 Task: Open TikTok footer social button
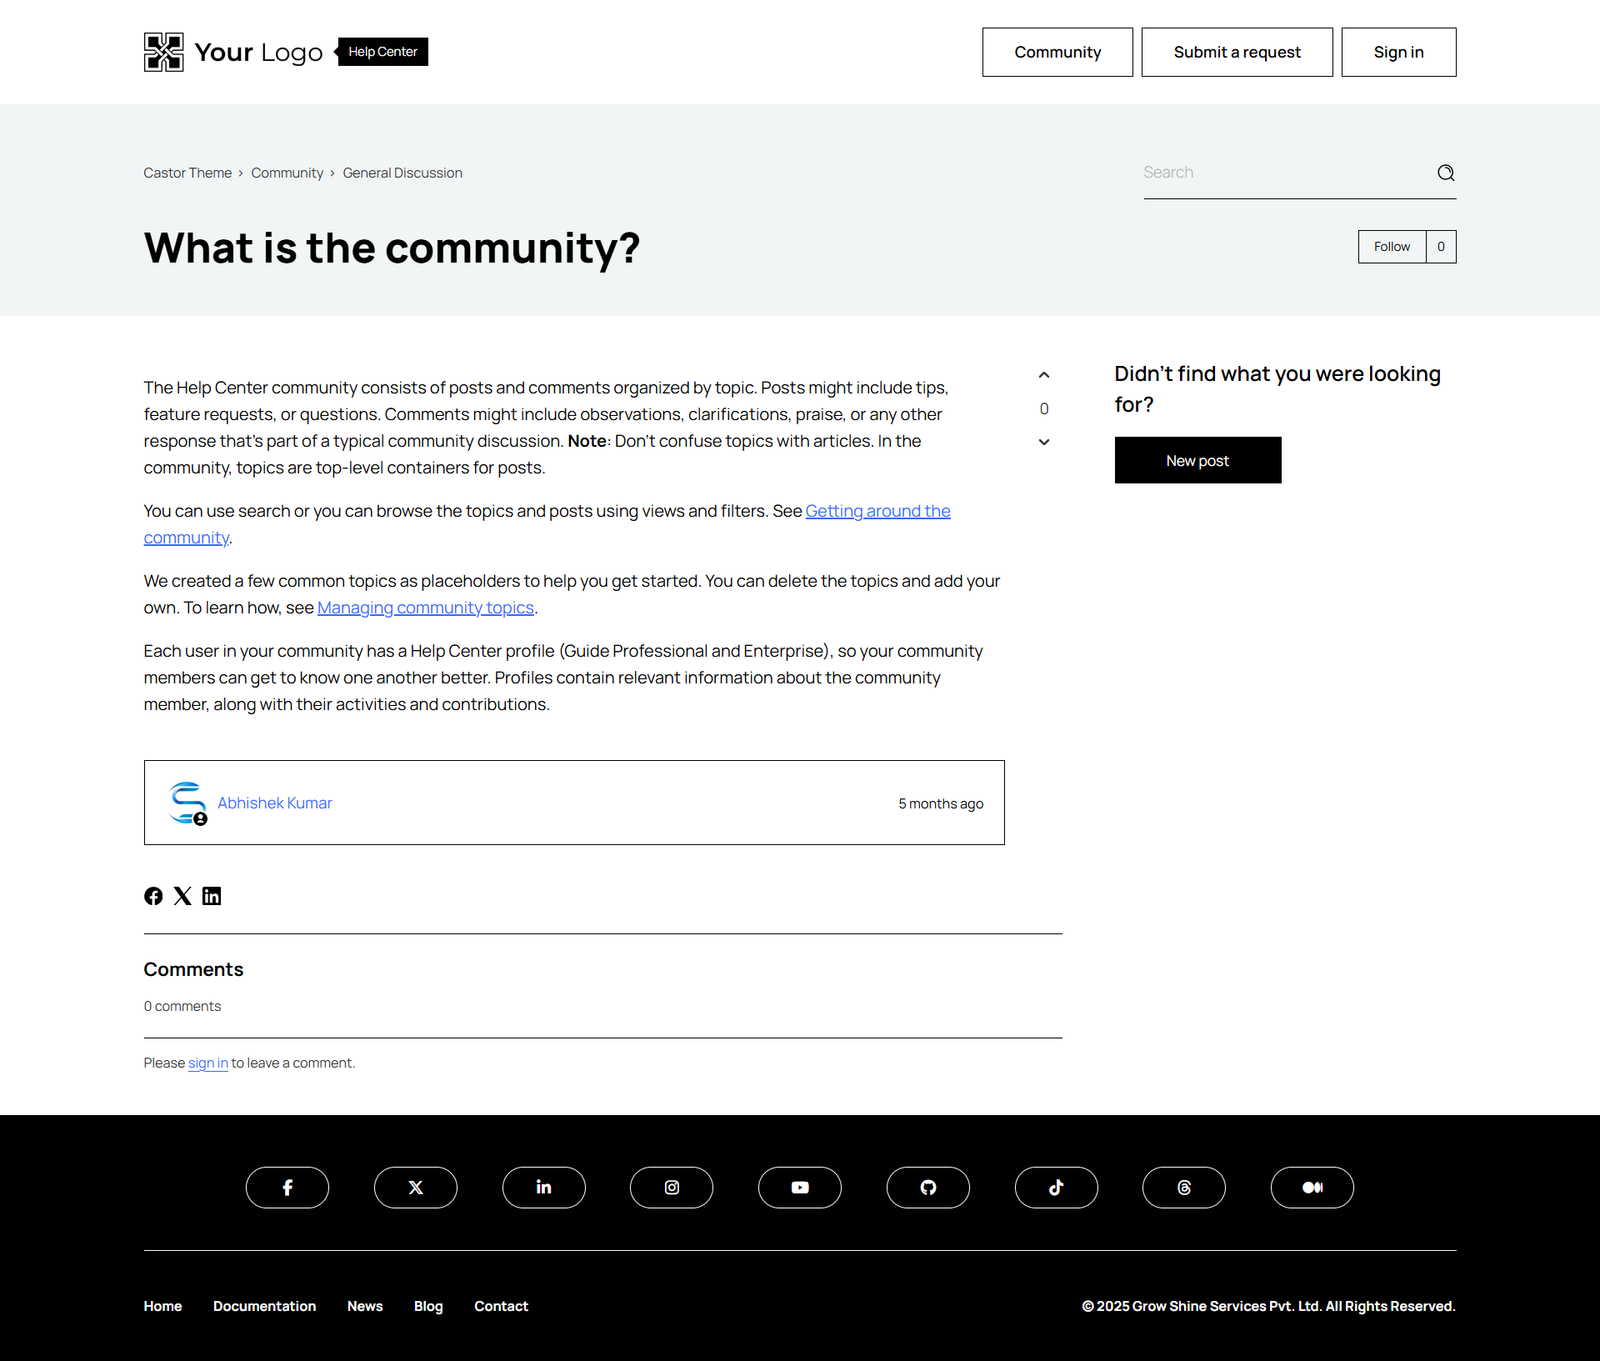tap(1056, 1187)
